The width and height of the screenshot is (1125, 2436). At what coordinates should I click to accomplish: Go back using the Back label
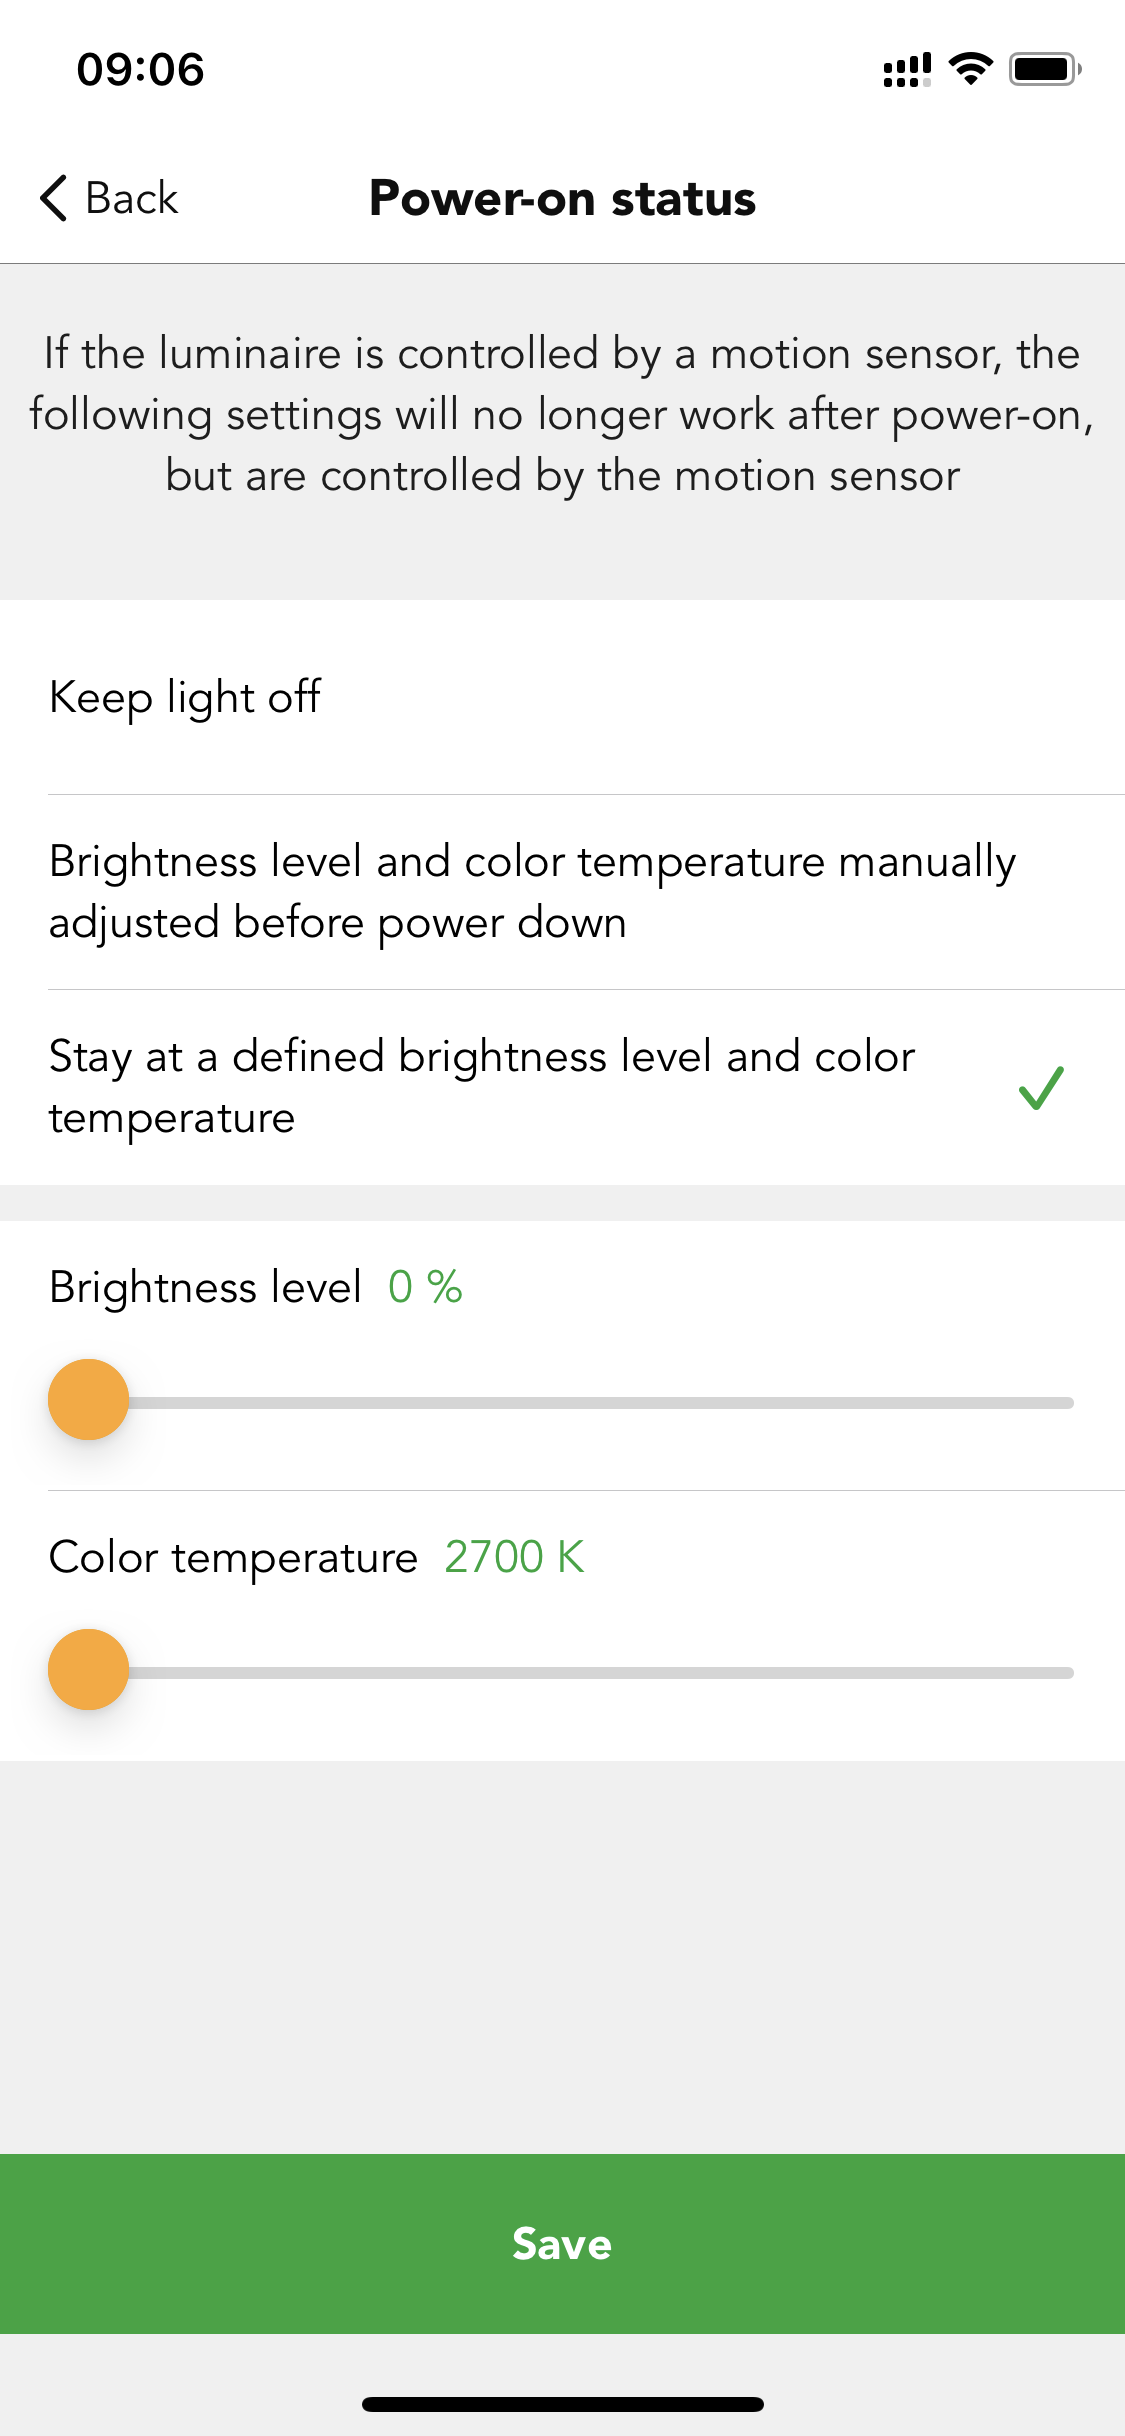tap(132, 198)
